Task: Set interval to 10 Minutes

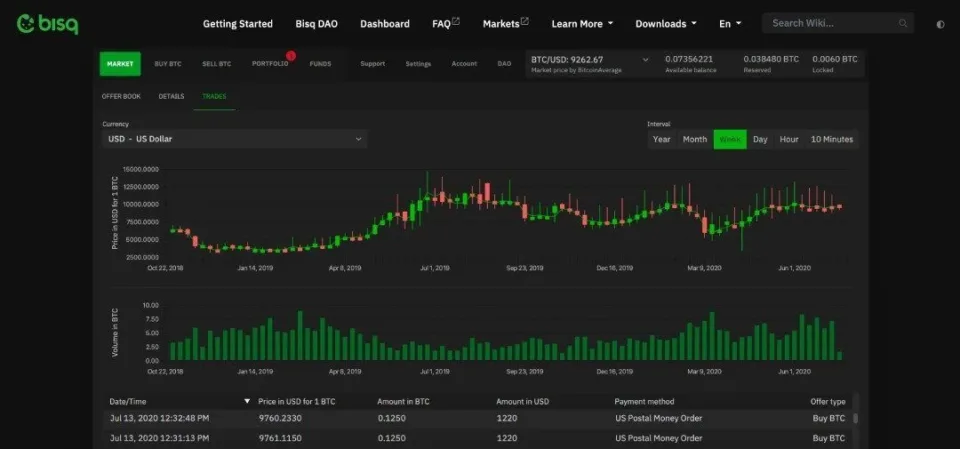Action: (832, 139)
